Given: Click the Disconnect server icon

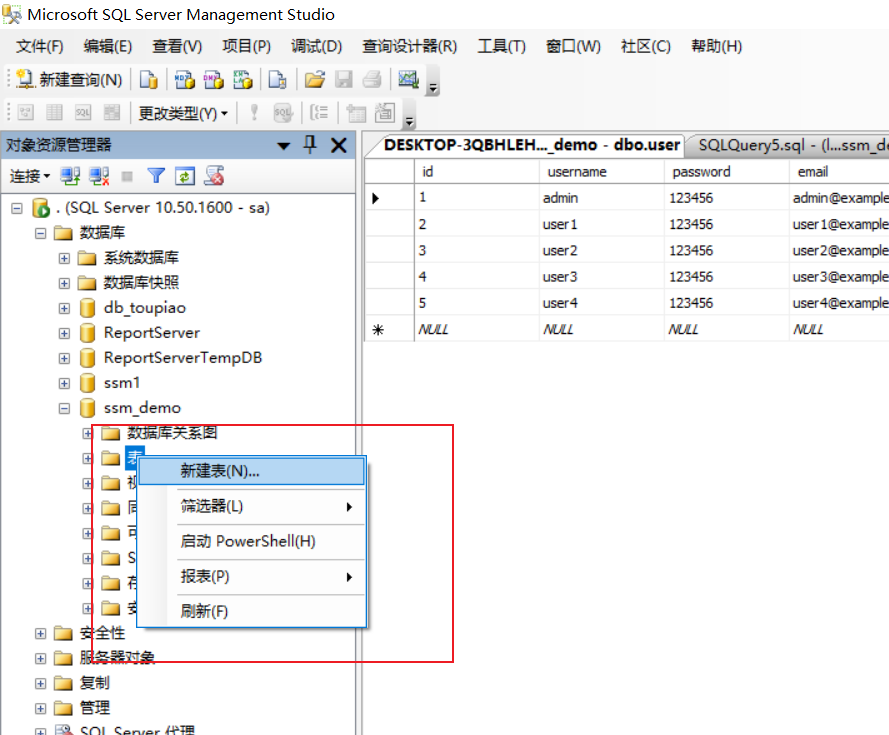Looking at the screenshot, I should (99, 176).
